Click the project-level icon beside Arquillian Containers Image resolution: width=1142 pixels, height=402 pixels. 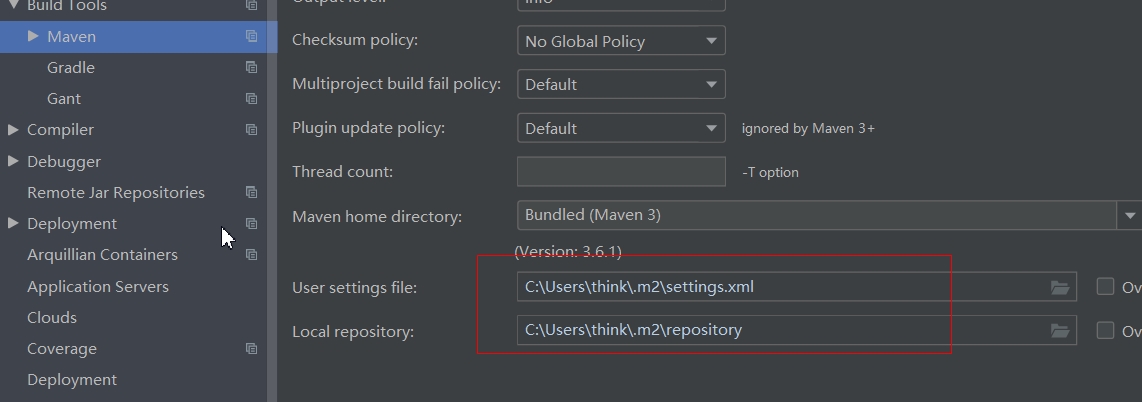(251, 254)
